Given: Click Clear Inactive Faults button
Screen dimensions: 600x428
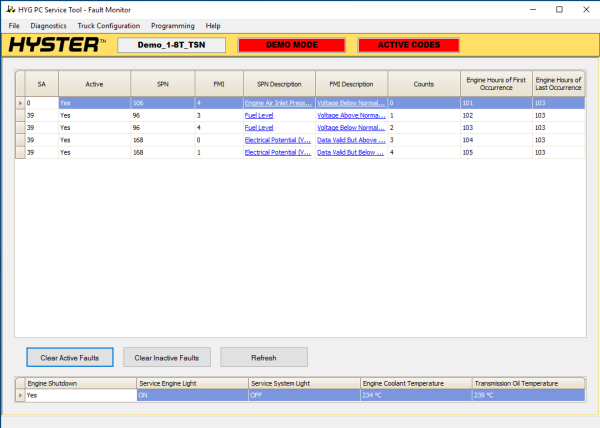Looking at the screenshot, I should tap(167, 357).
